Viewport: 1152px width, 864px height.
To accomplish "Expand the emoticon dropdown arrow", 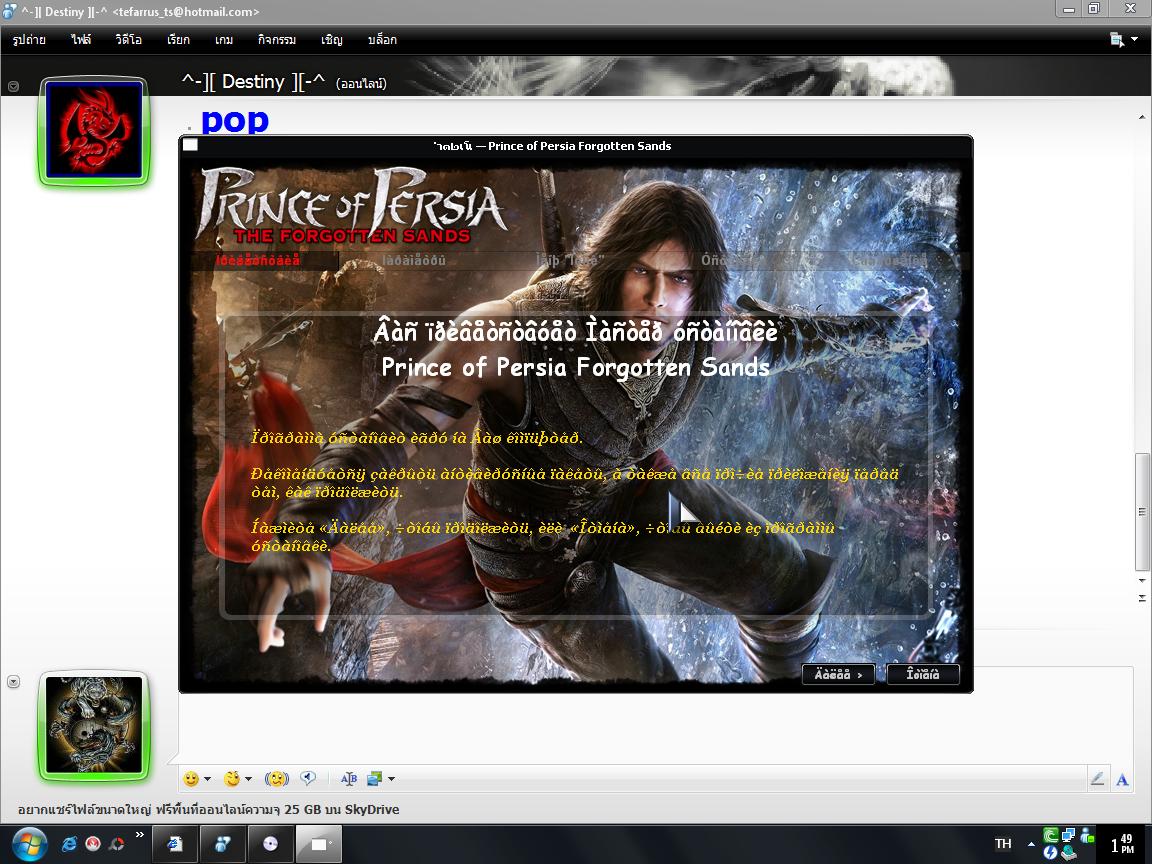I will (207, 779).
